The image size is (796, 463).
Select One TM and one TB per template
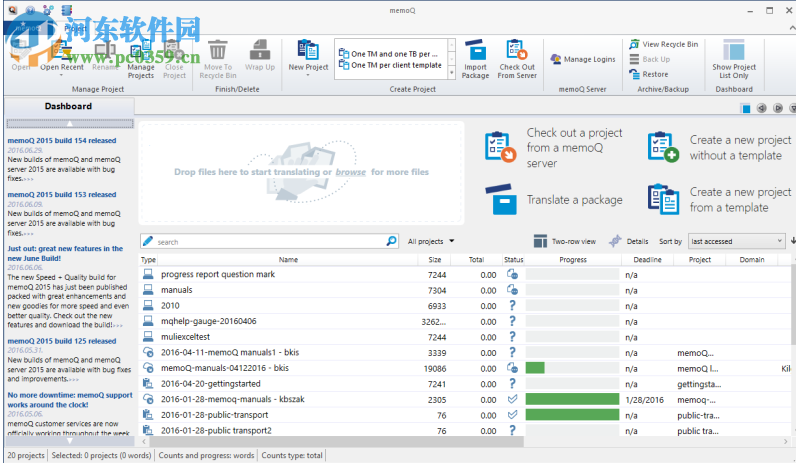pyautogui.click(x=389, y=54)
